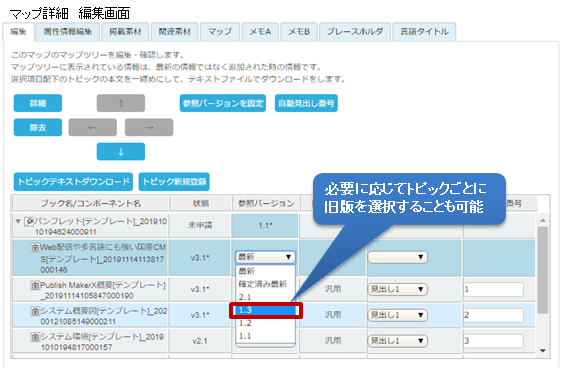Click the topic icon beside システム環境
This screenshot has height=375, width=577.
[x=35, y=337]
